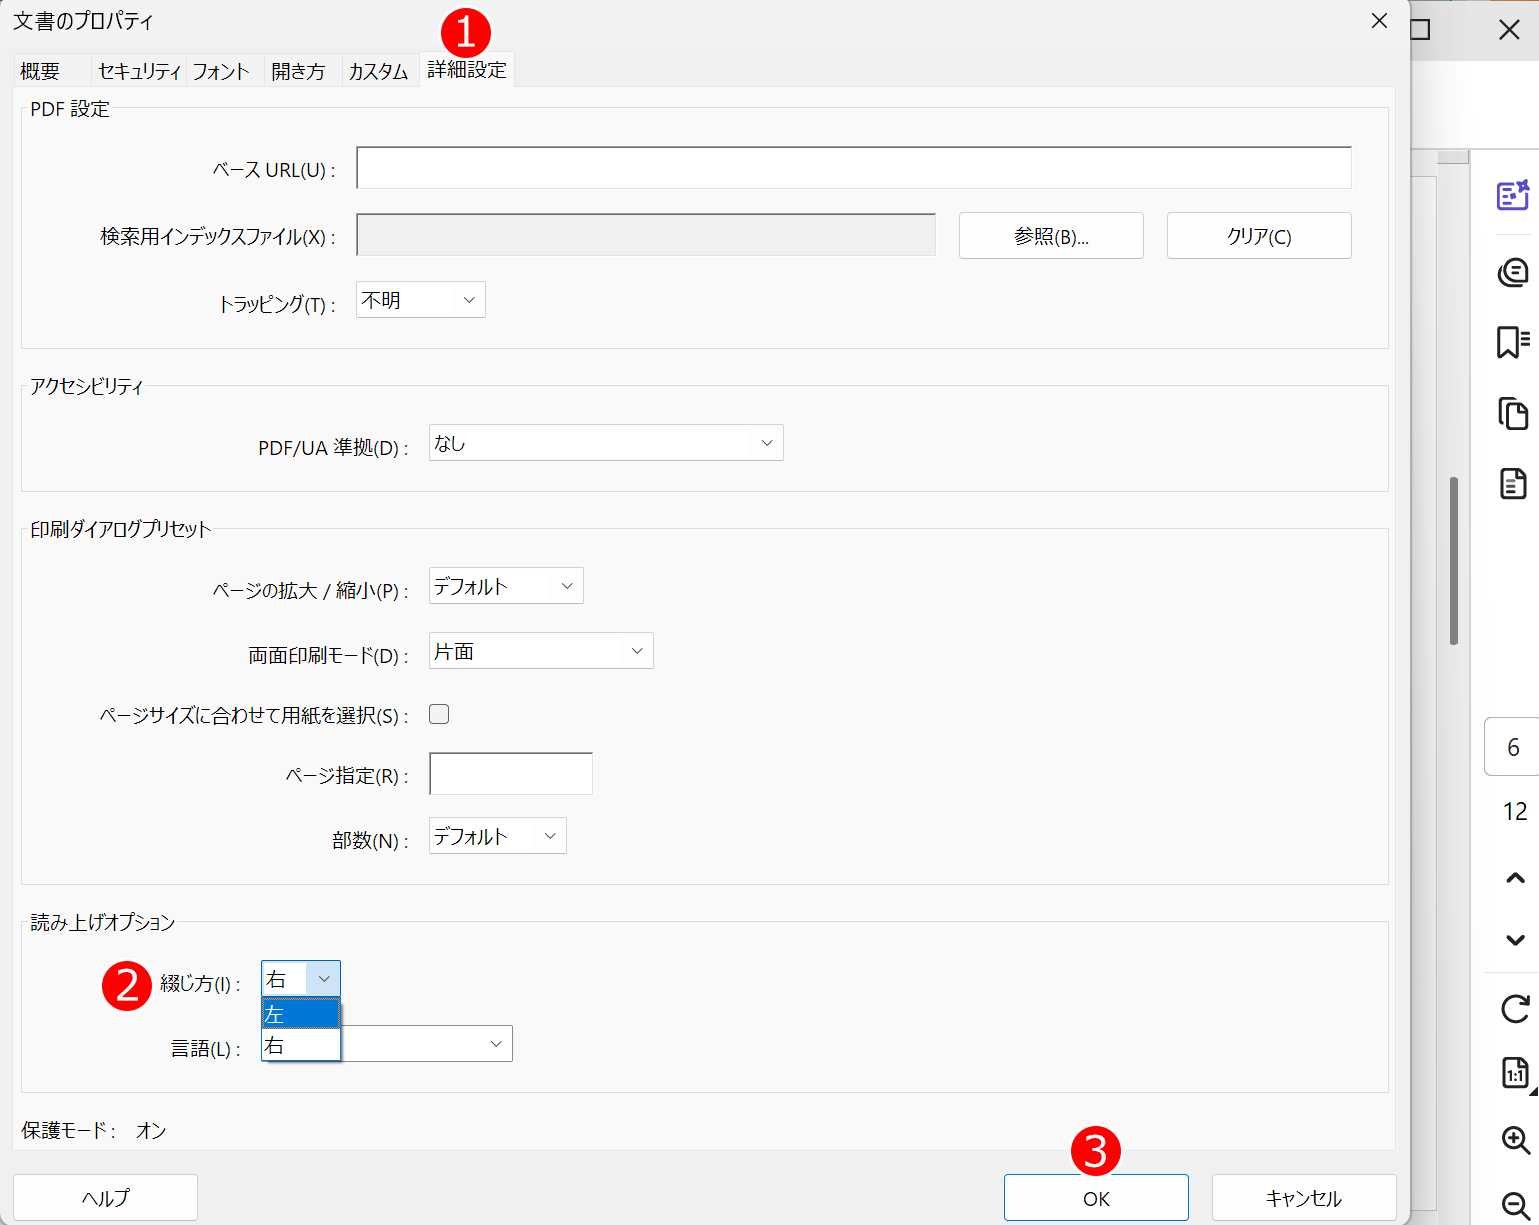Switch to the カスタム tab
This screenshot has width=1539, height=1225.
379,71
